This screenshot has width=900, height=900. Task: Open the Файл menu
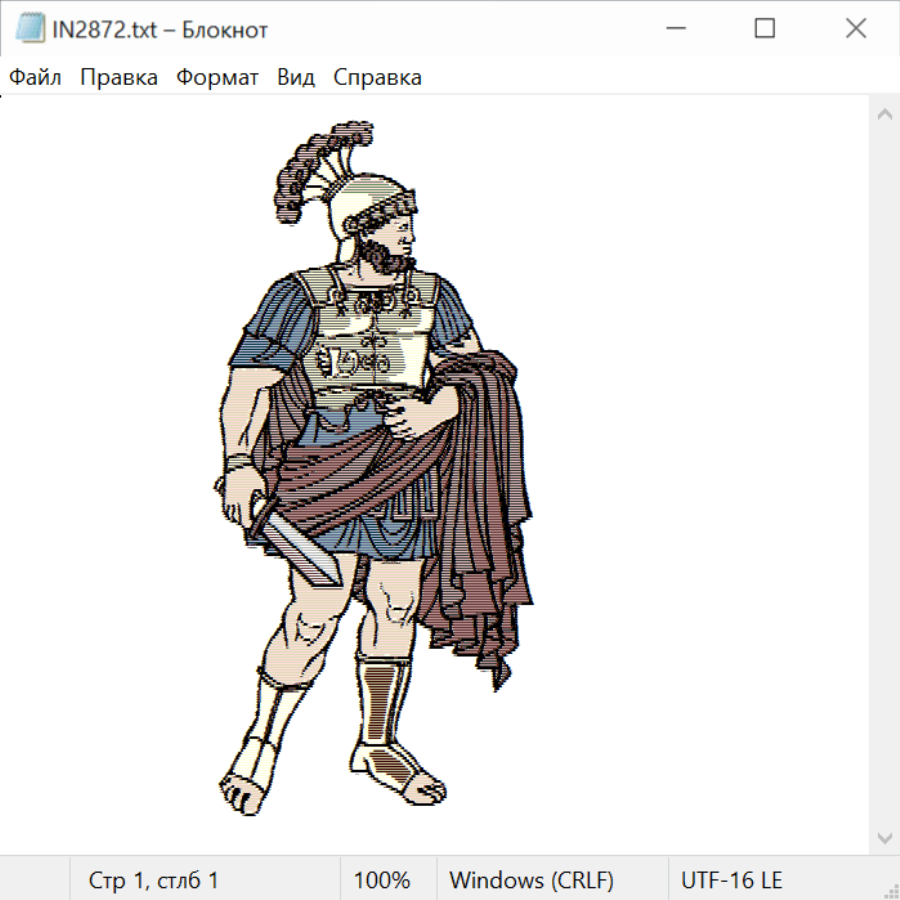tap(35, 77)
